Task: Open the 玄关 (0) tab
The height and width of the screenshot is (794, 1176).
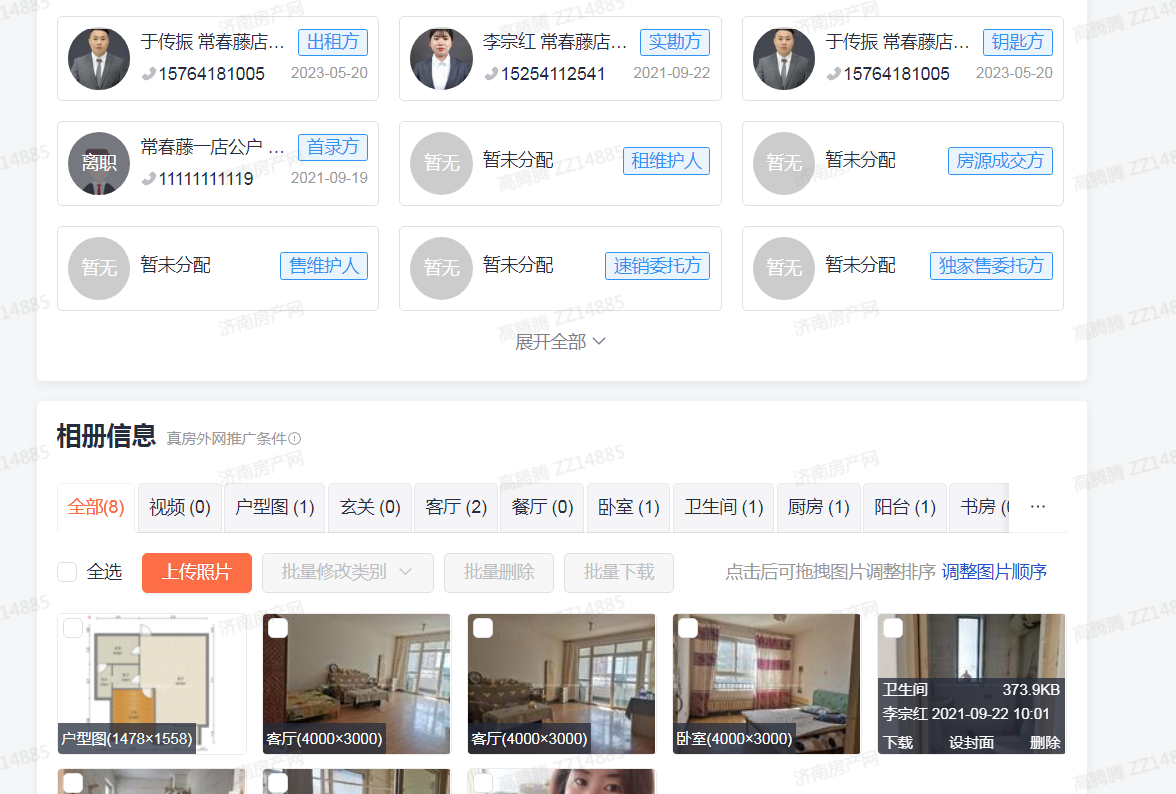Action: coord(370,508)
